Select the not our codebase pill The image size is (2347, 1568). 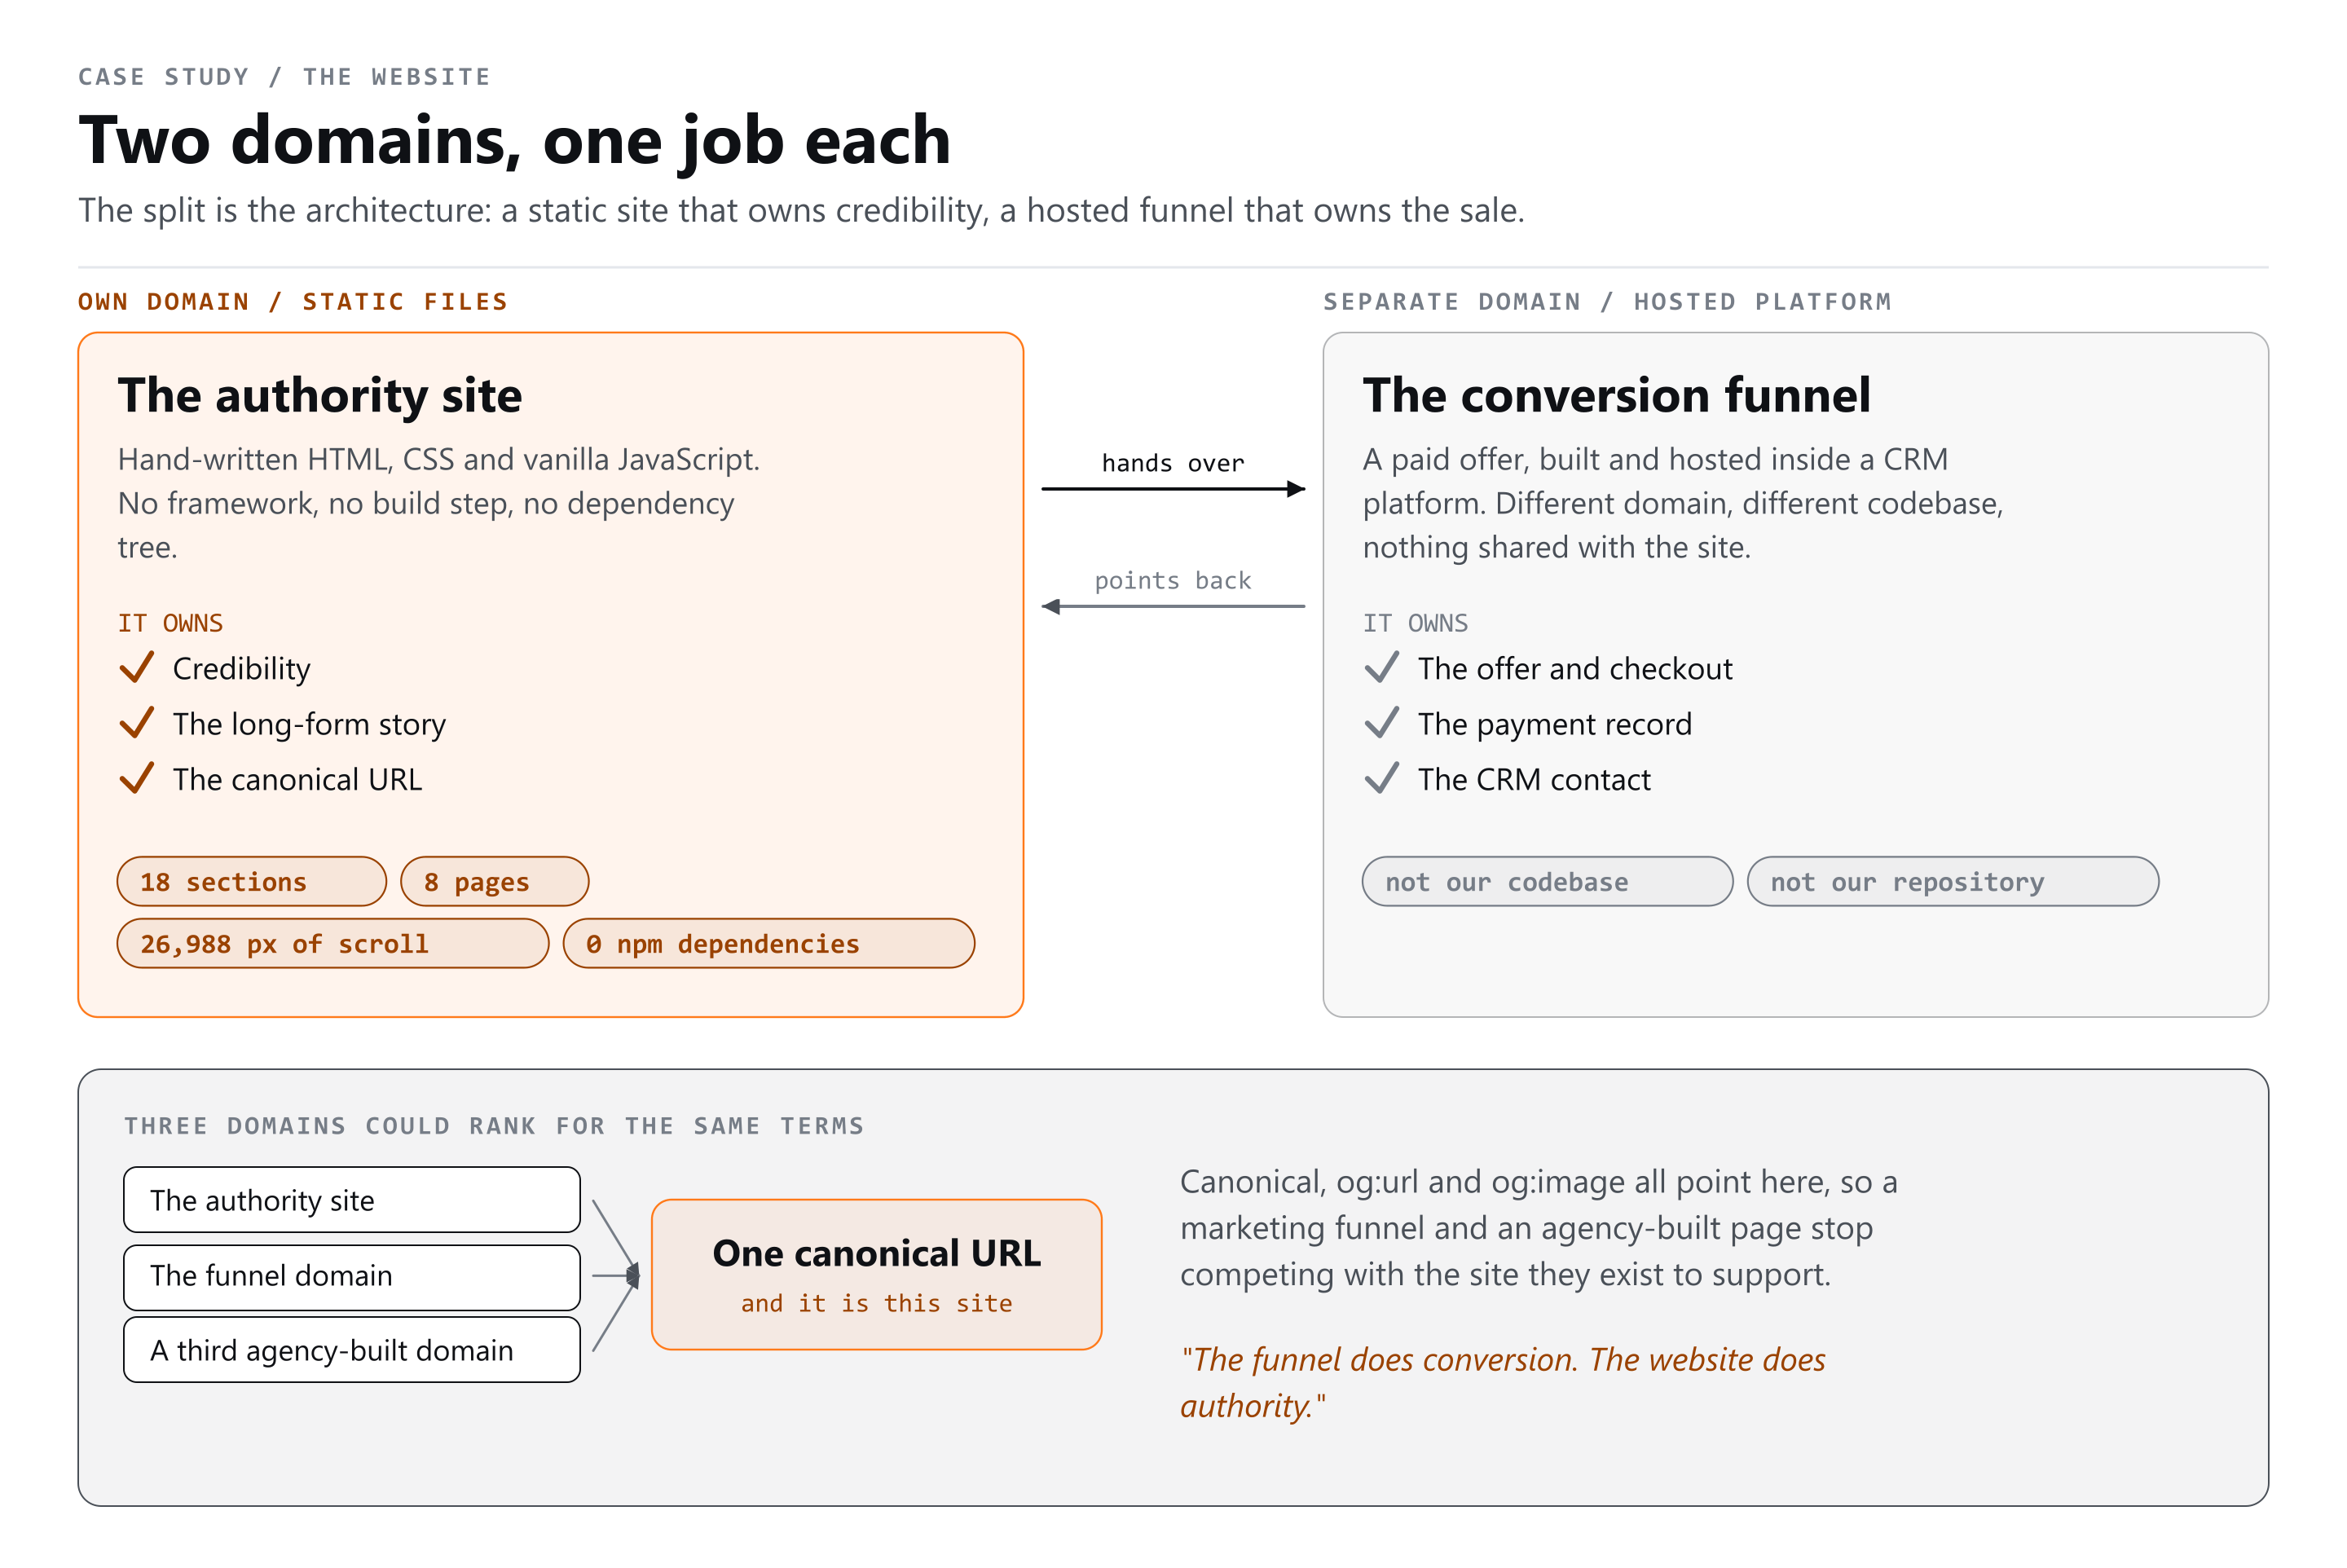[1547, 882]
